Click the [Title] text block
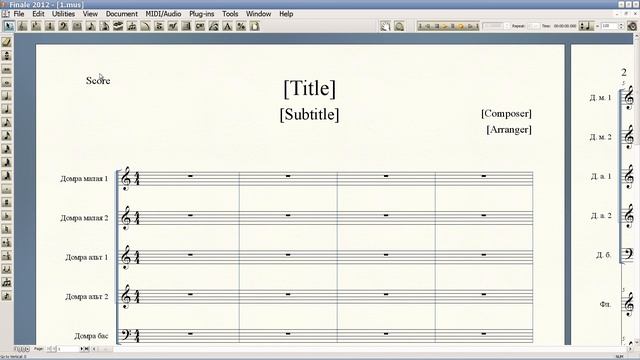This screenshot has width=640, height=360. tap(309, 88)
